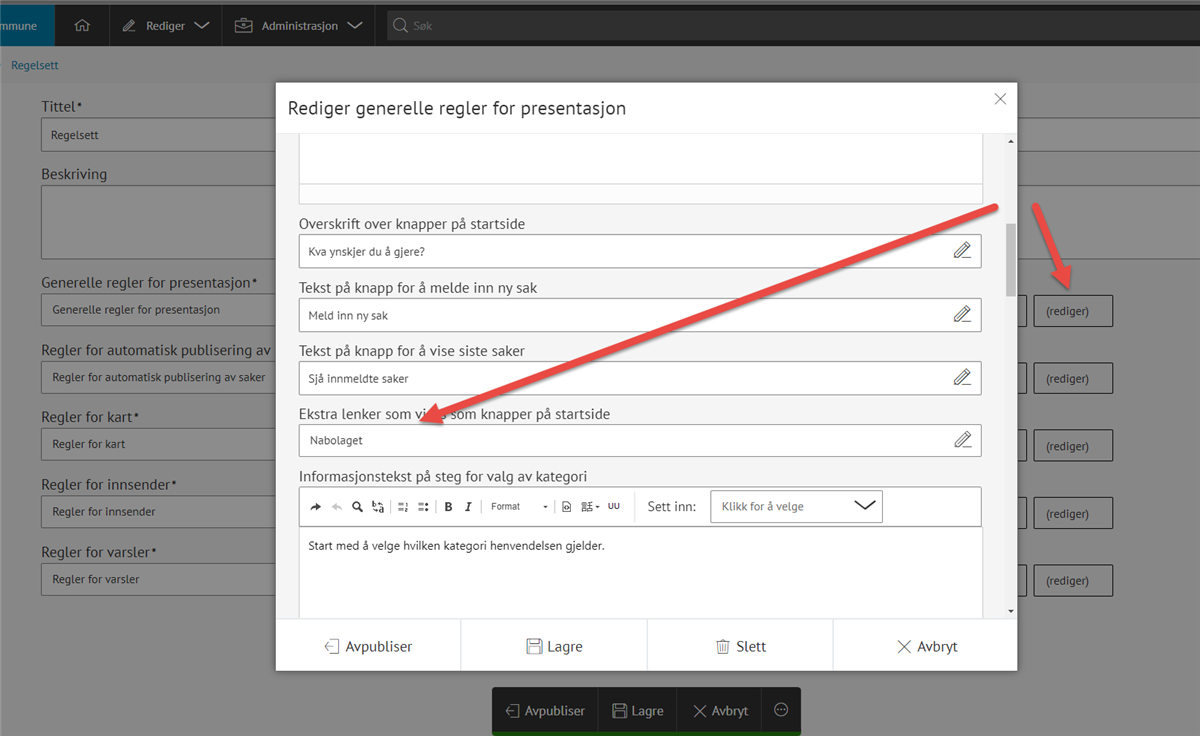This screenshot has height=736, width=1200.
Task: Click Lagre button in the dialog
Action: tap(554, 646)
